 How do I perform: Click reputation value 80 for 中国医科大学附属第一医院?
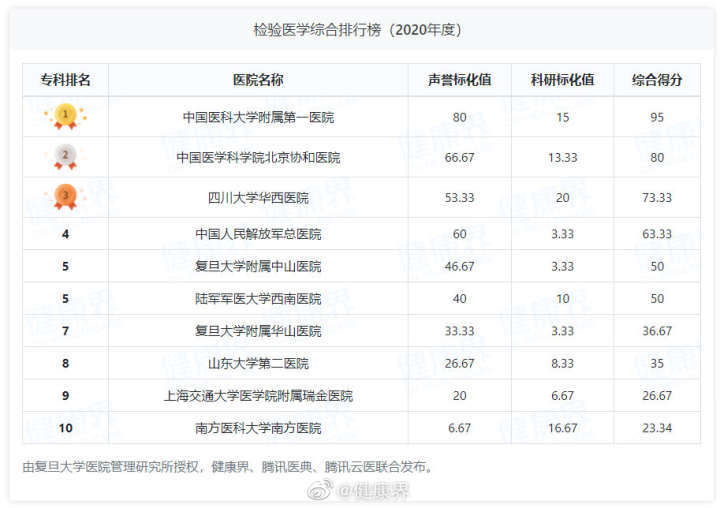[460, 117]
